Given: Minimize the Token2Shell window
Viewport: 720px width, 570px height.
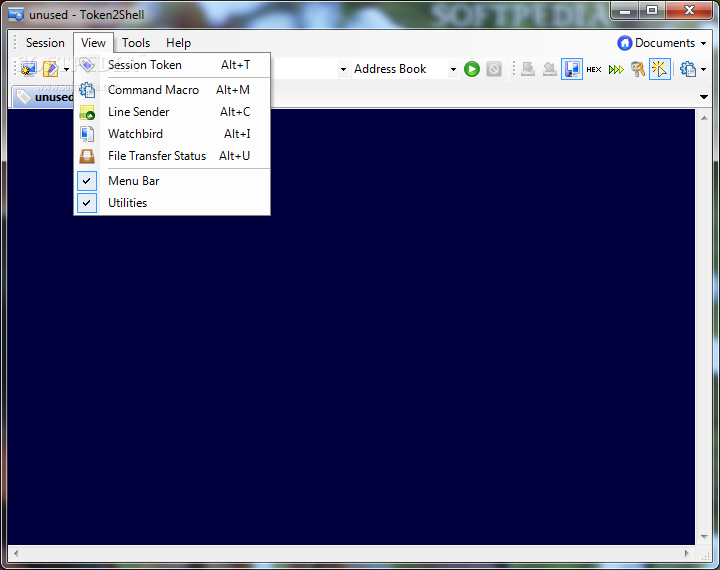Looking at the screenshot, I should tap(625, 11).
